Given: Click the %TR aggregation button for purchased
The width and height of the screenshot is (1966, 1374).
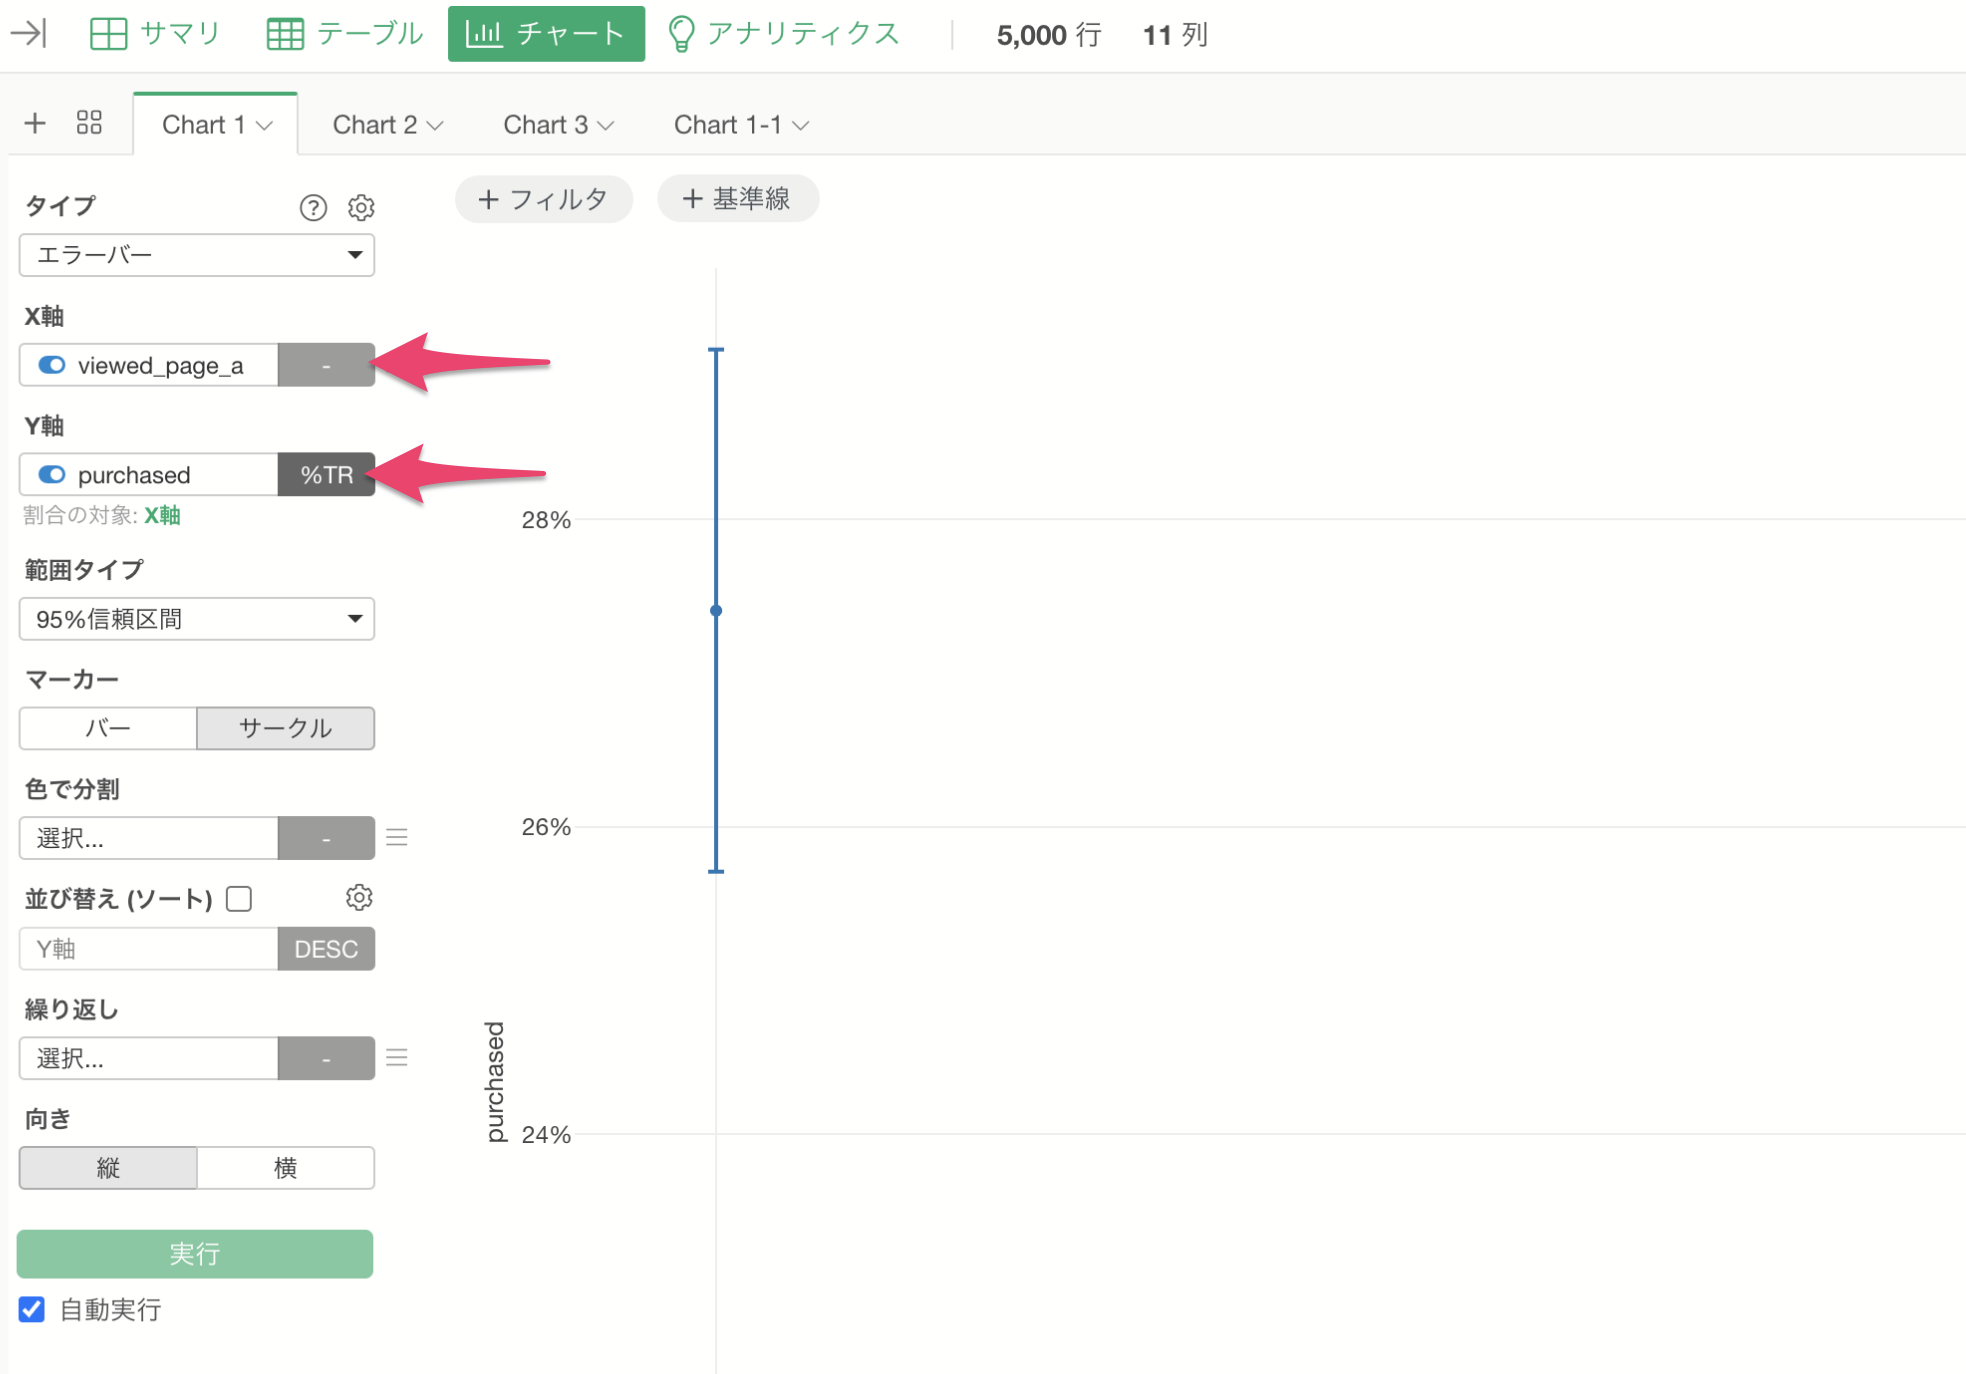Looking at the screenshot, I should click(x=326, y=475).
